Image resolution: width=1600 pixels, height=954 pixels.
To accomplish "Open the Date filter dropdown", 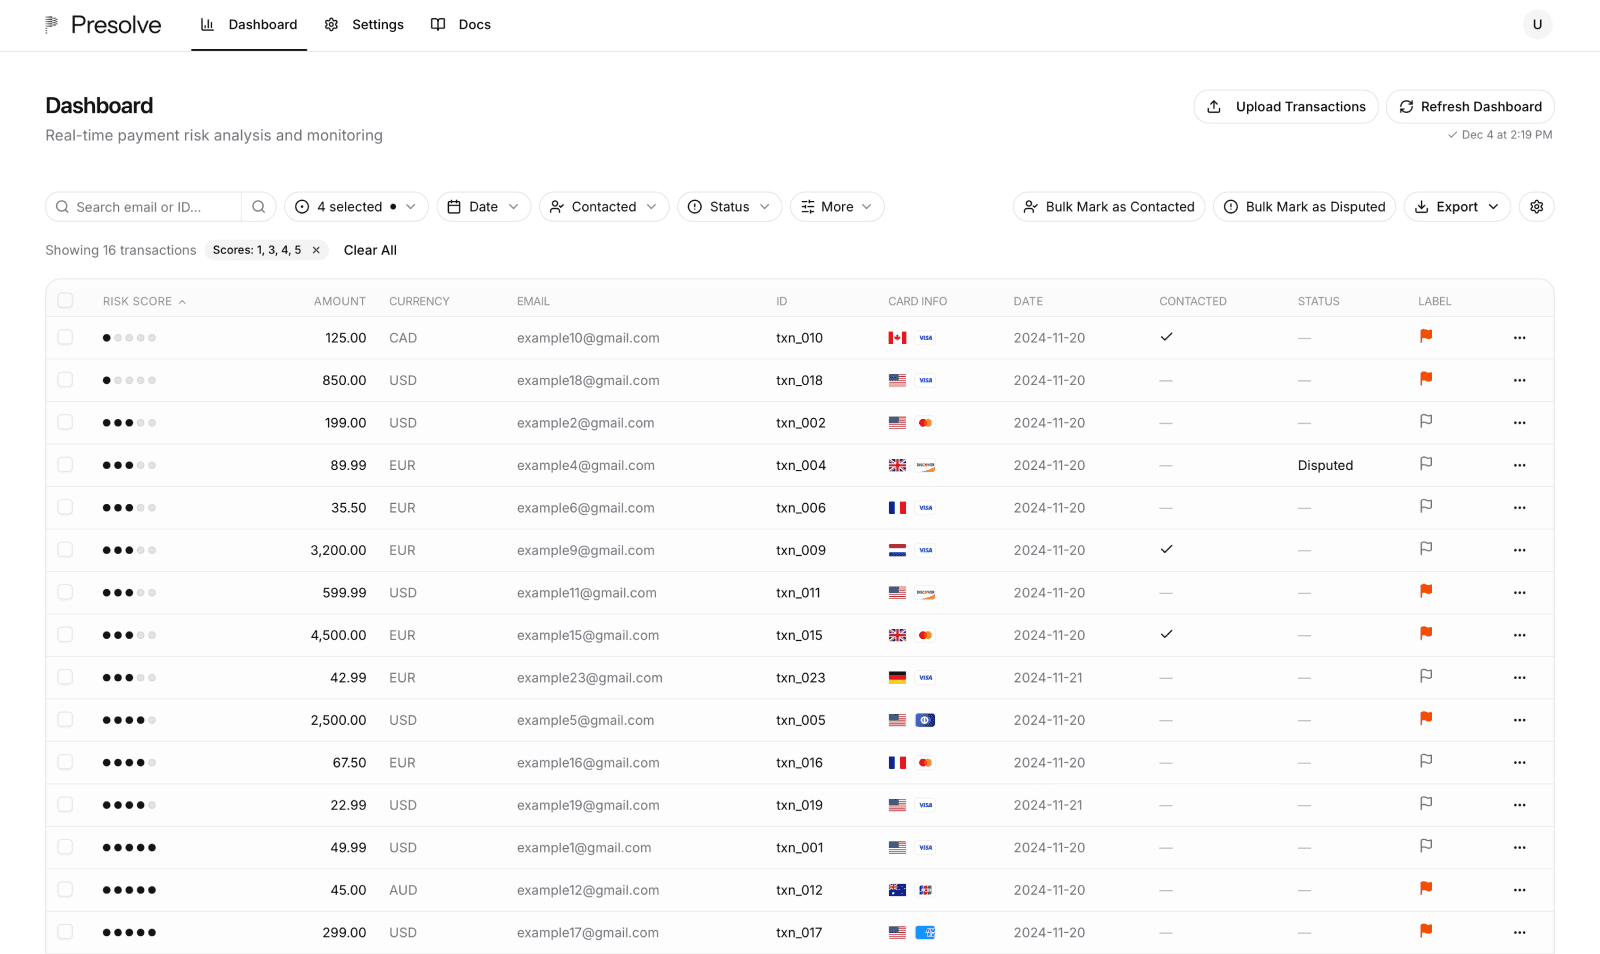I will pyautogui.click(x=483, y=206).
